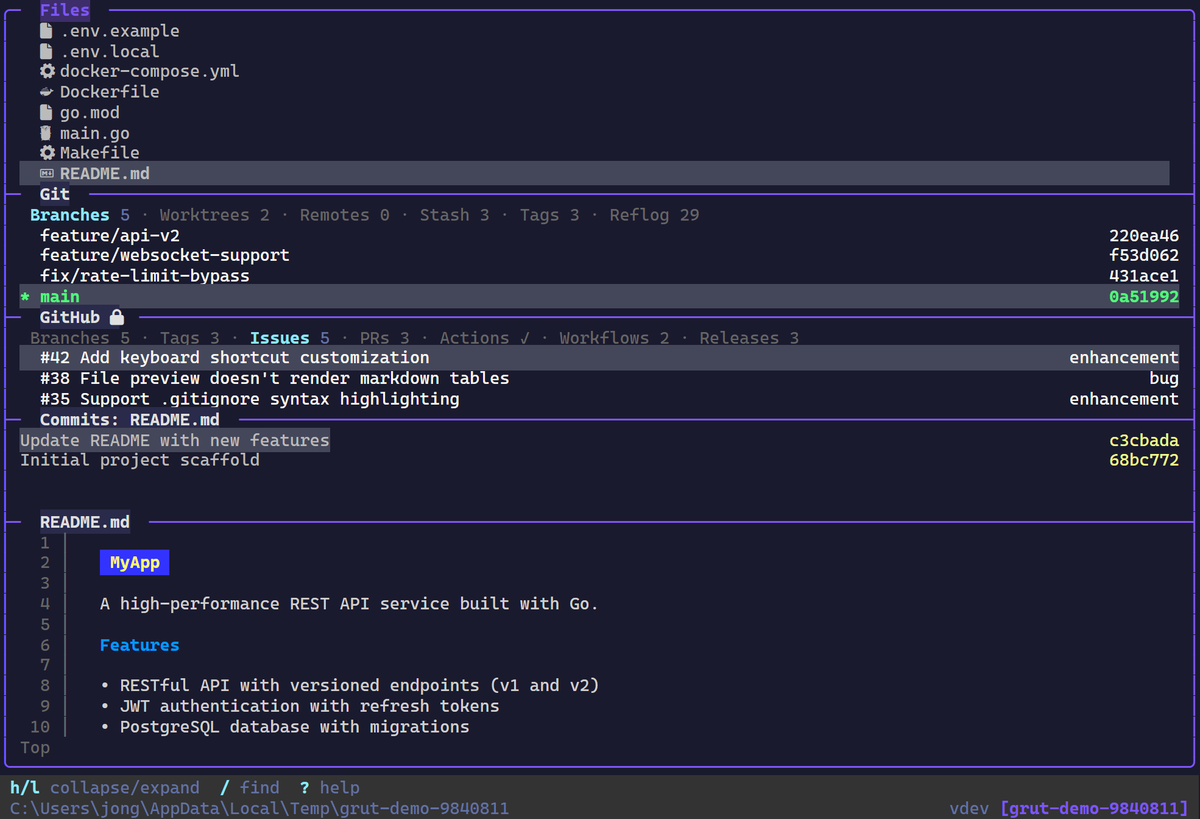Select commit Update README with new features
Screen dimensions: 1200x819
coord(175,440)
